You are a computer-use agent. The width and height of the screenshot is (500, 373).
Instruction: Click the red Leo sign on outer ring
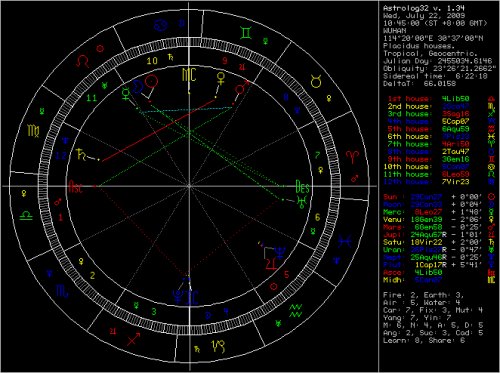[x=83, y=61]
